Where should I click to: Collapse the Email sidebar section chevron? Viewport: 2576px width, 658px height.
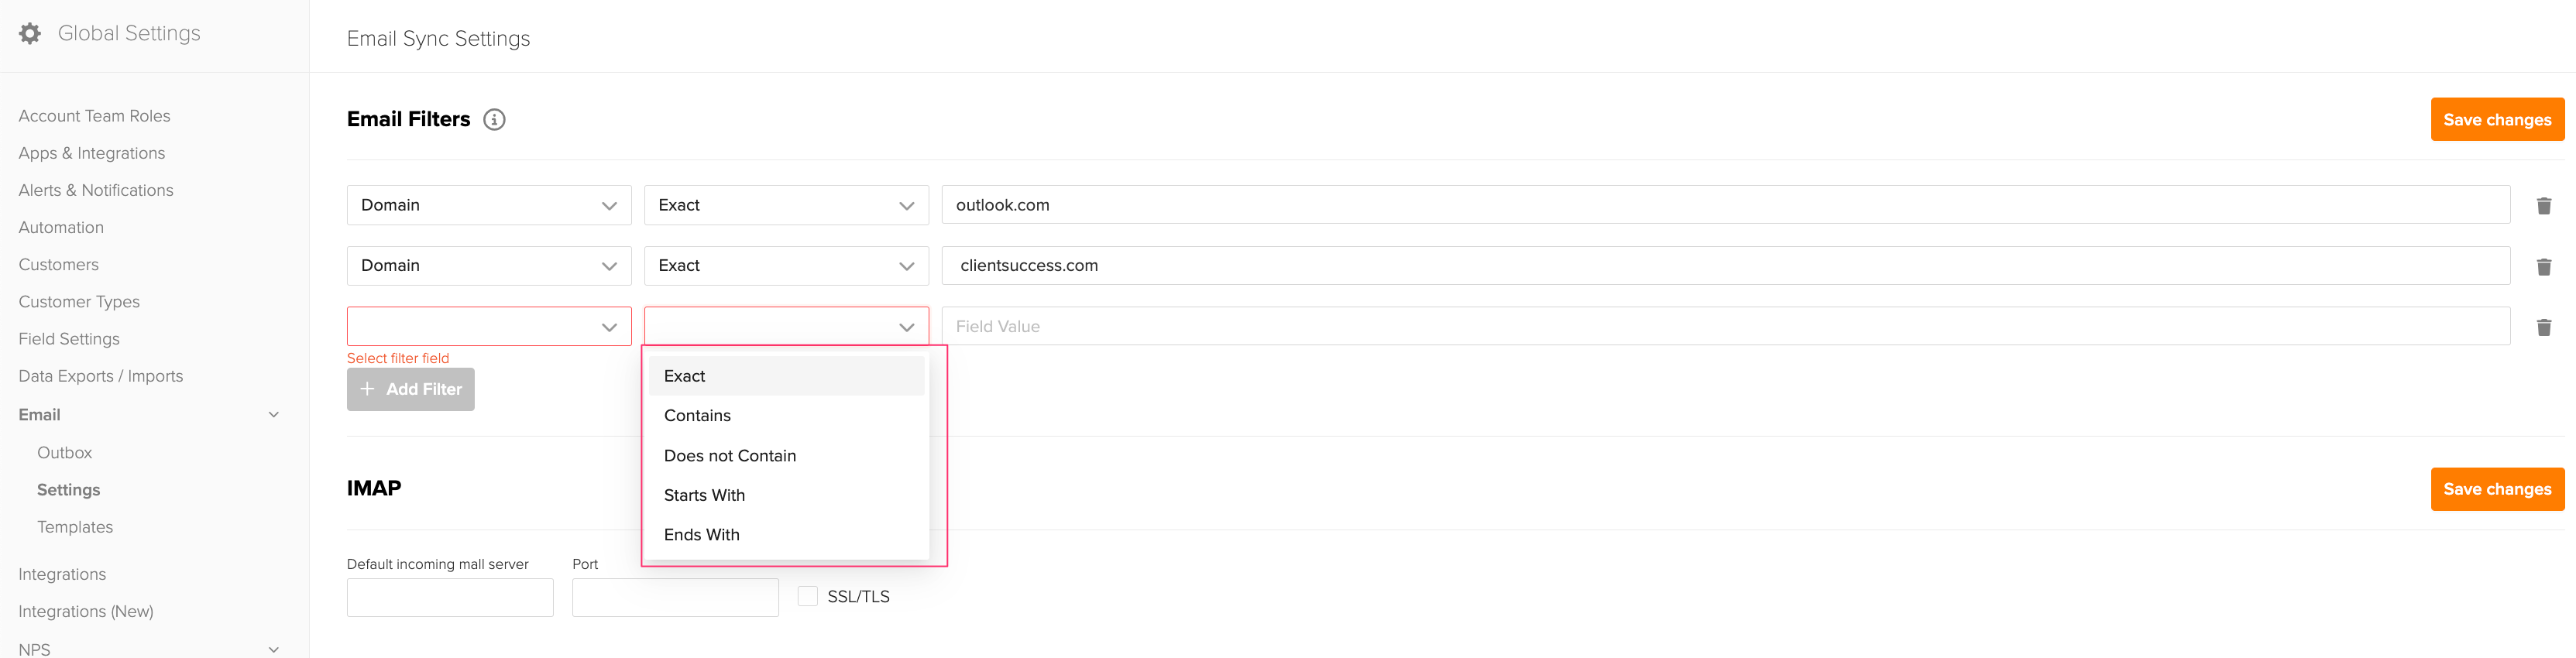point(274,415)
